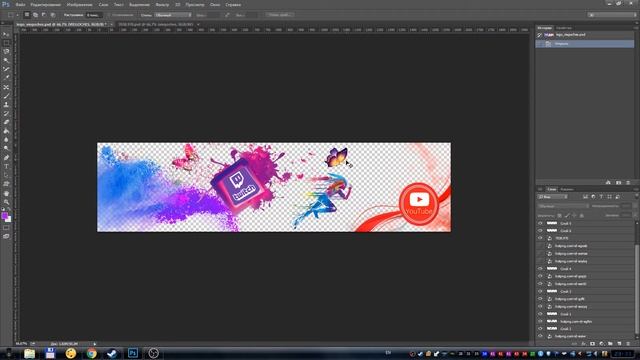
Task: Select the Healing Brush tool
Action: tap(6, 87)
